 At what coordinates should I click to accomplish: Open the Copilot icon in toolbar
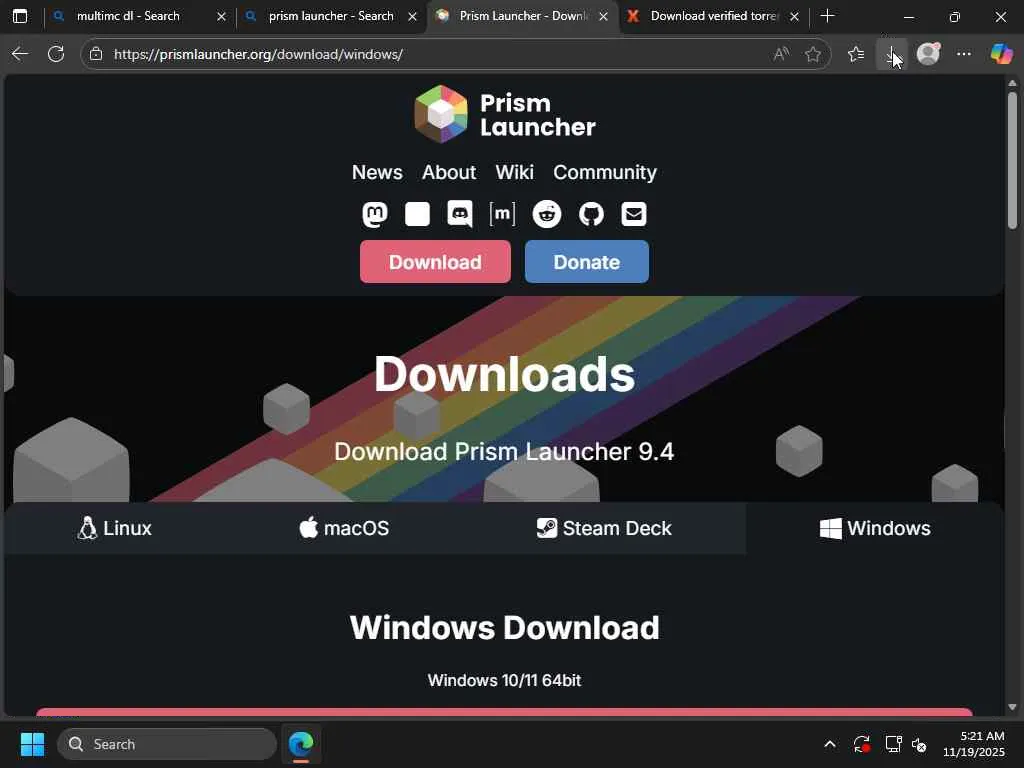click(1001, 54)
